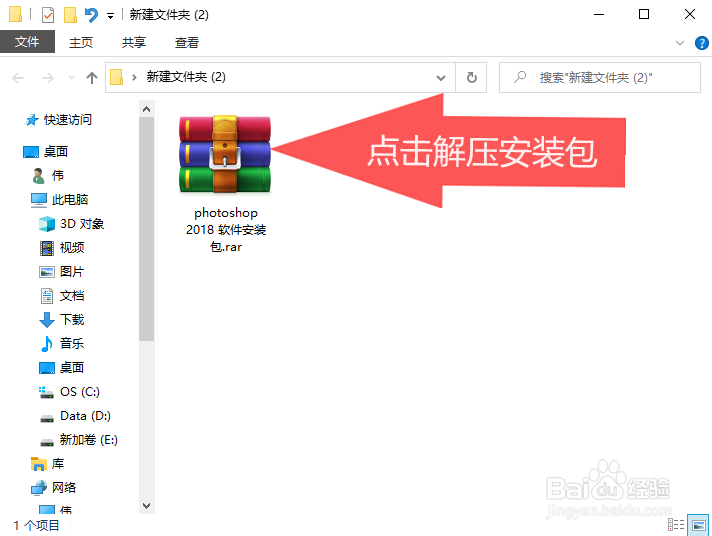This screenshot has height=536, width=712.
Task: Select 库 in the navigation pane
Action: 58,464
